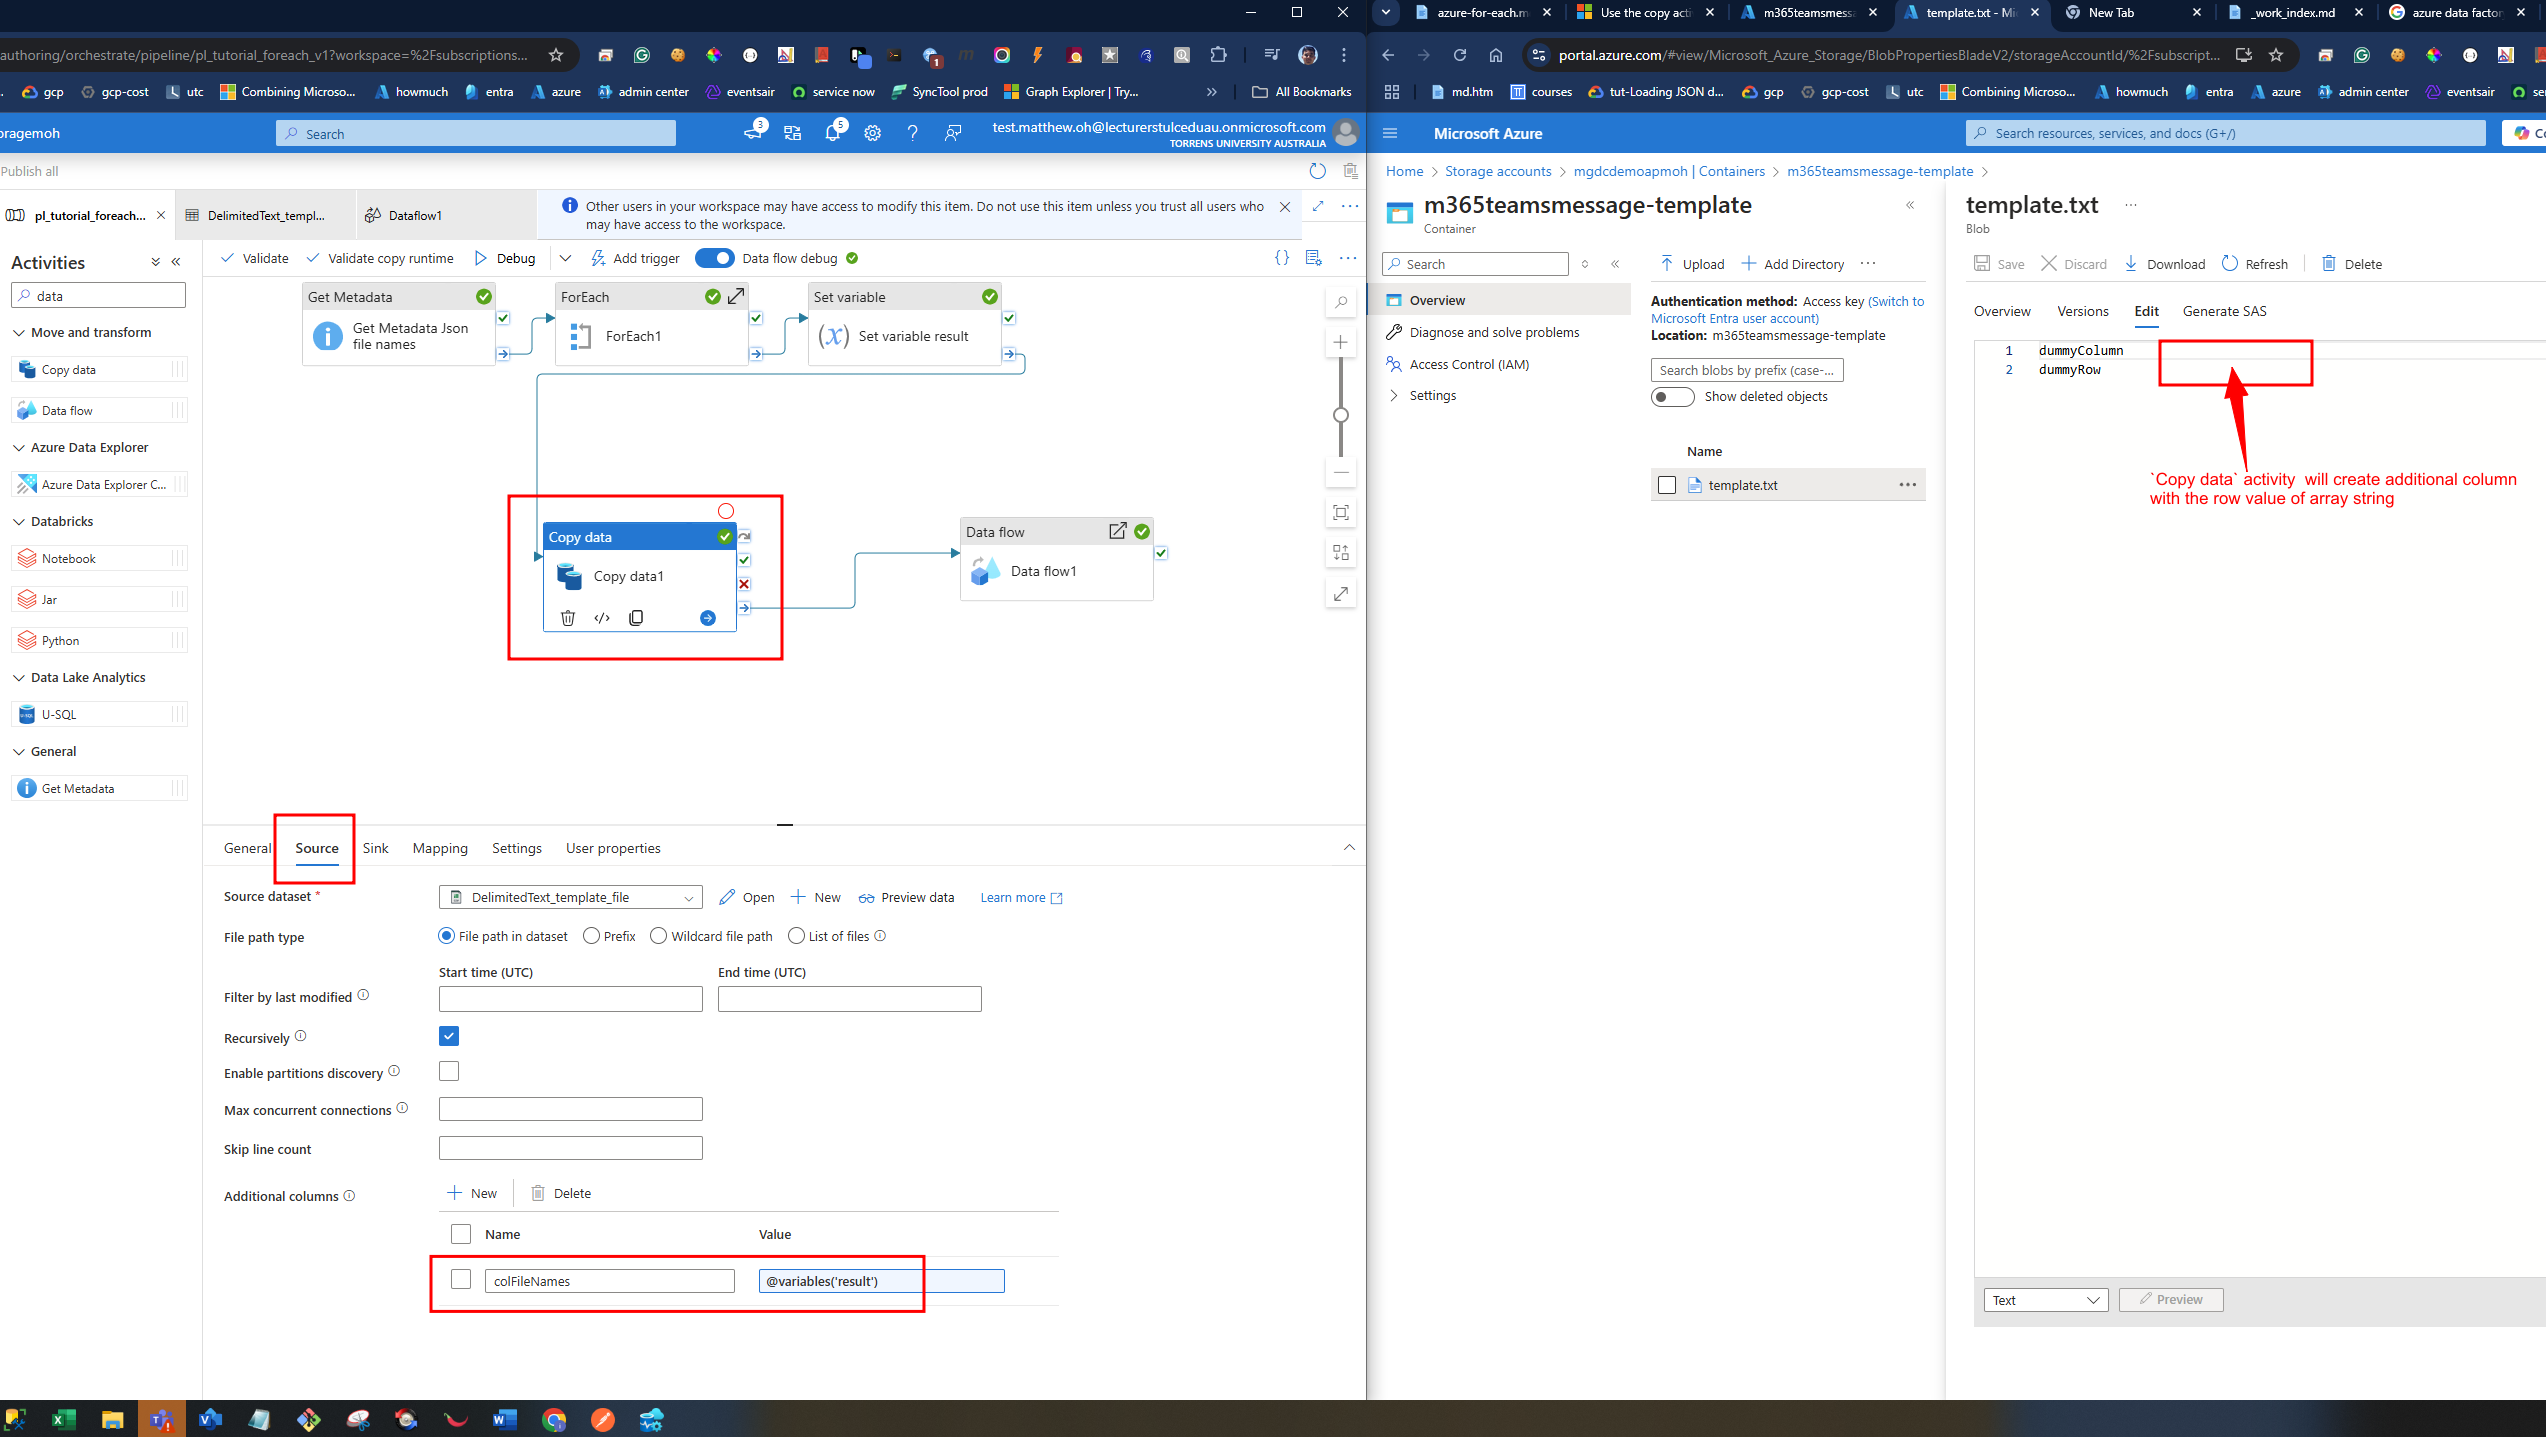Open the Storage accounts breadcrumb link
This screenshot has height=1437, width=2546.
(x=1497, y=171)
